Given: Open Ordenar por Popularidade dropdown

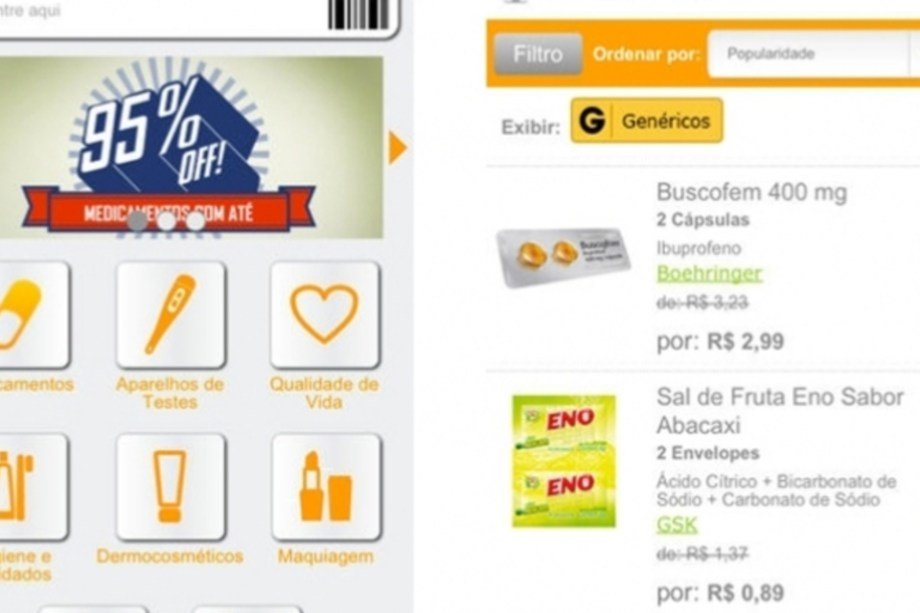Looking at the screenshot, I should coord(813,53).
